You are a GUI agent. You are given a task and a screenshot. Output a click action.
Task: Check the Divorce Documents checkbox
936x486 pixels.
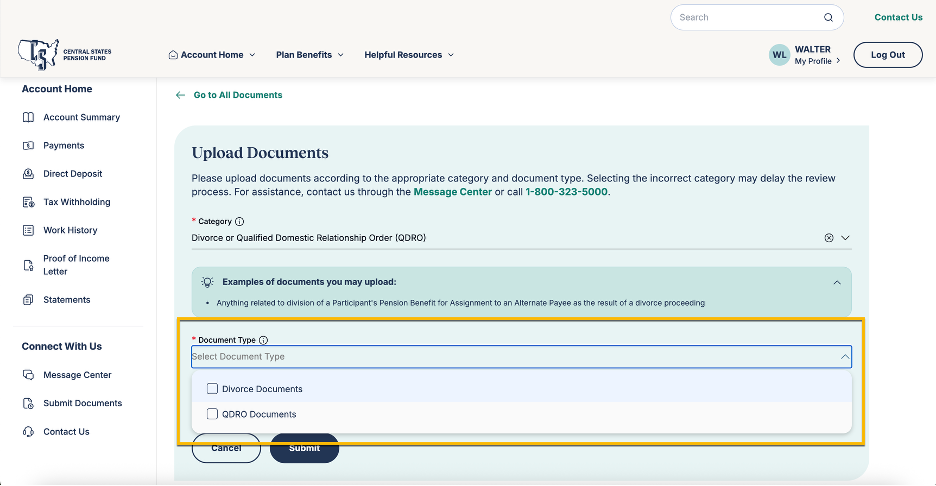pos(212,389)
